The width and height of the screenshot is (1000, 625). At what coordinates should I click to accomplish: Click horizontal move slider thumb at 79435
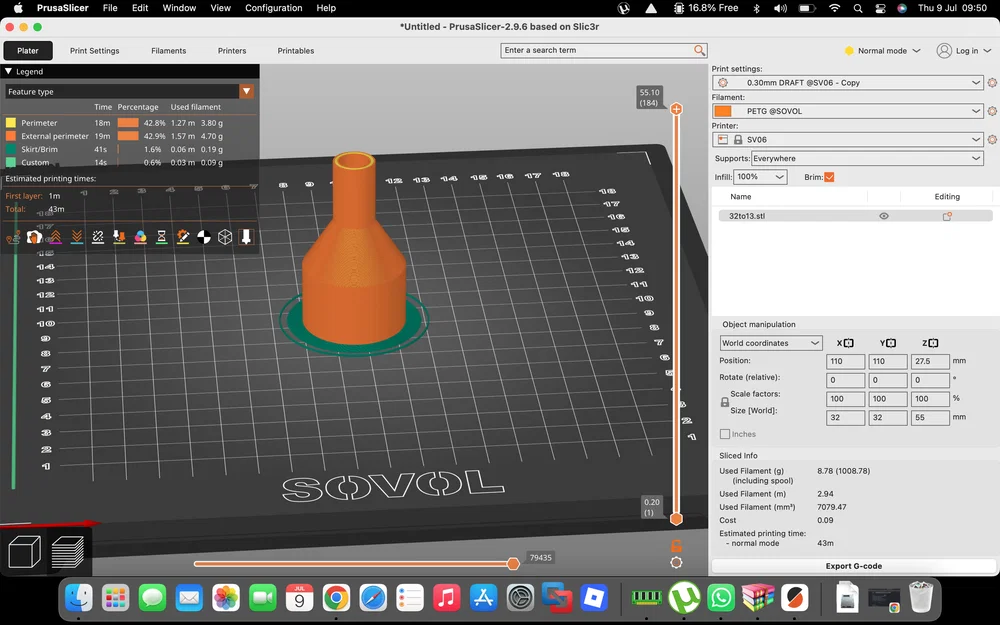click(x=513, y=563)
